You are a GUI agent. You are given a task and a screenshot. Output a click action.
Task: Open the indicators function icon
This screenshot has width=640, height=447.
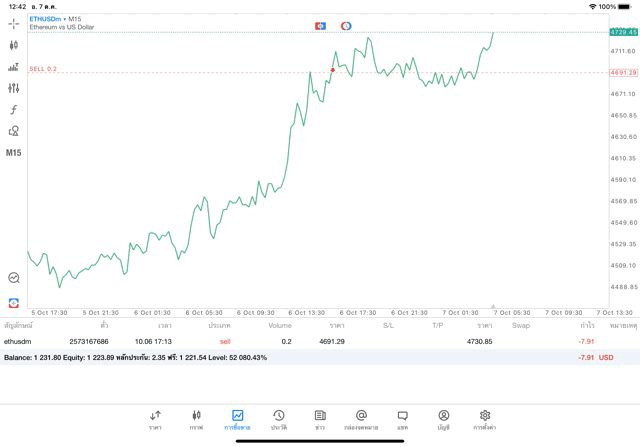[x=13, y=110]
